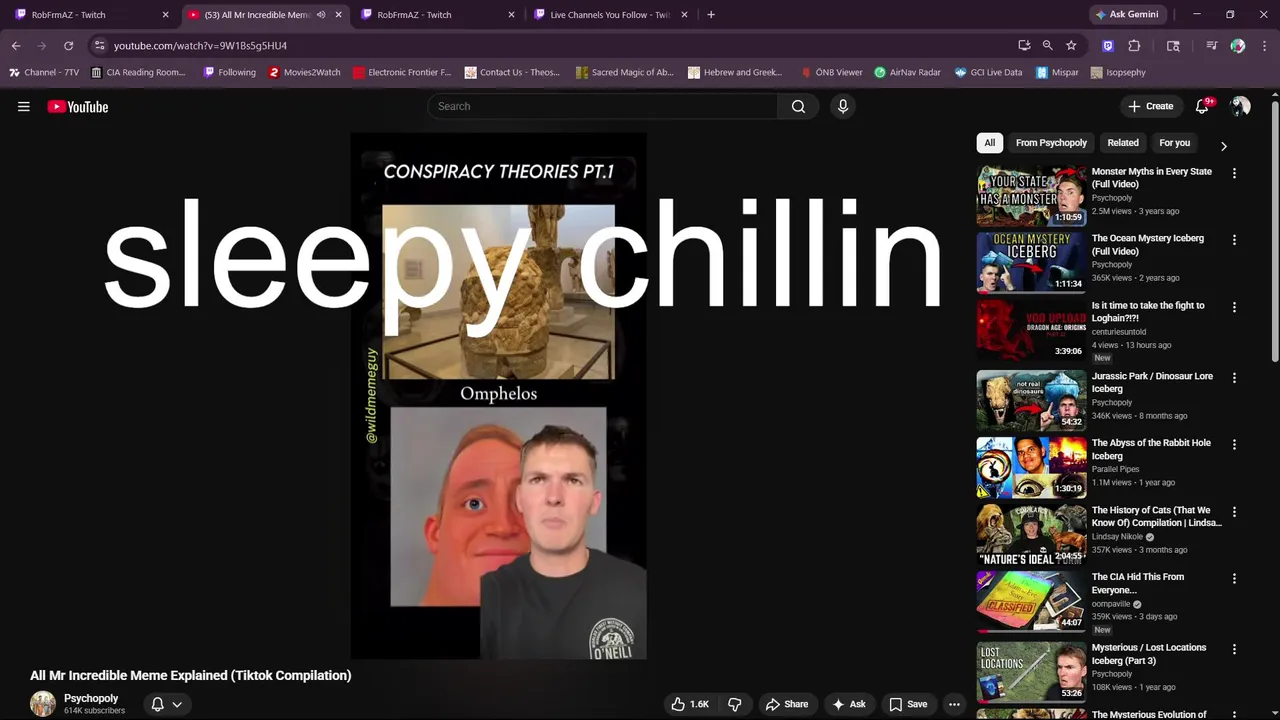Open options for CIA Hid This video
The height and width of the screenshot is (720, 1280).
coord(1234,578)
